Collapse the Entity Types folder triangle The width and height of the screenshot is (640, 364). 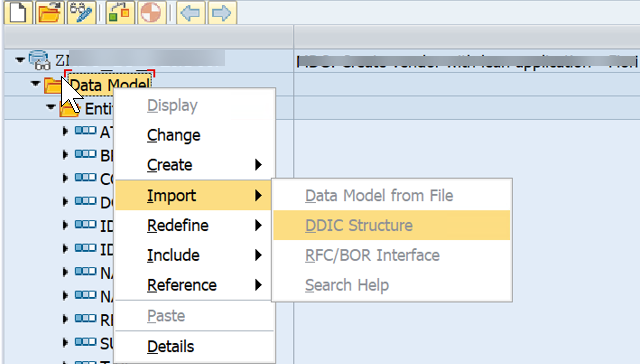coord(51,107)
